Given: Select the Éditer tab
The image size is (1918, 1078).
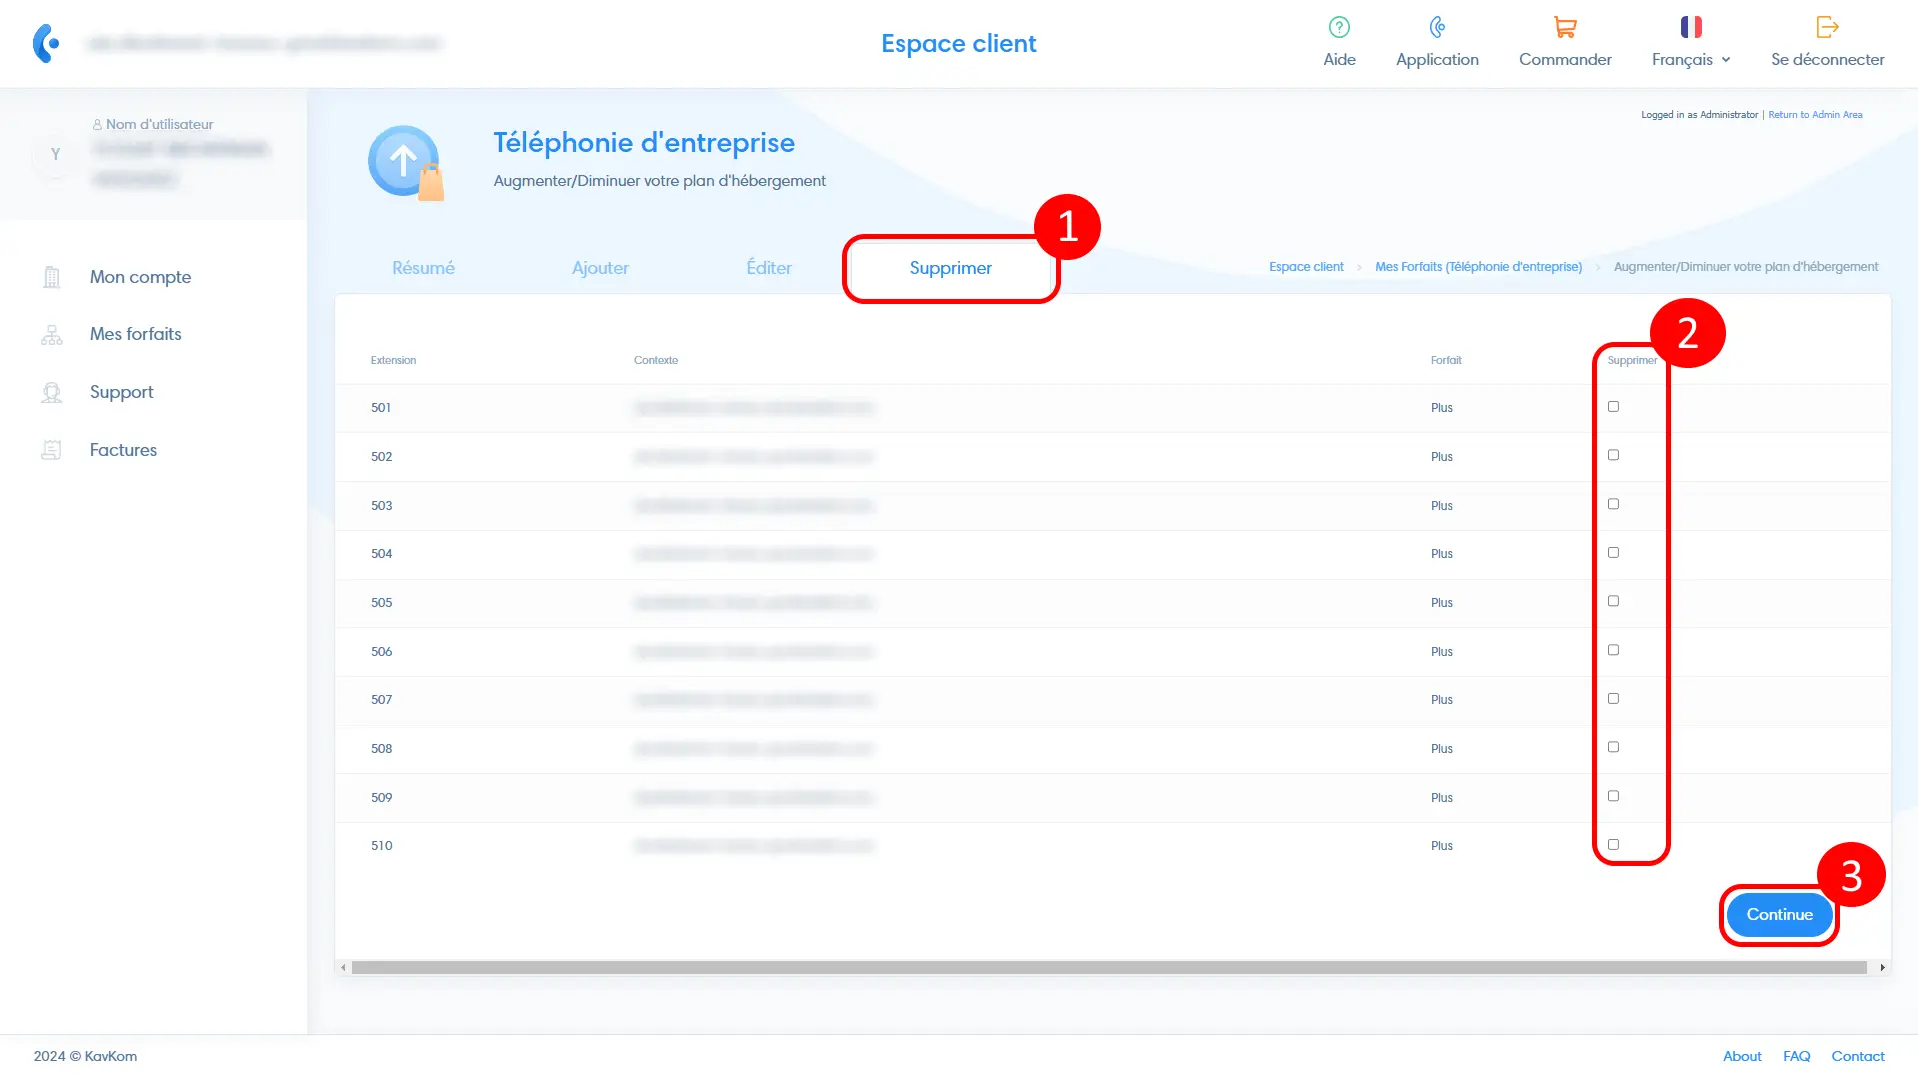Looking at the screenshot, I should pyautogui.click(x=768, y=268).
